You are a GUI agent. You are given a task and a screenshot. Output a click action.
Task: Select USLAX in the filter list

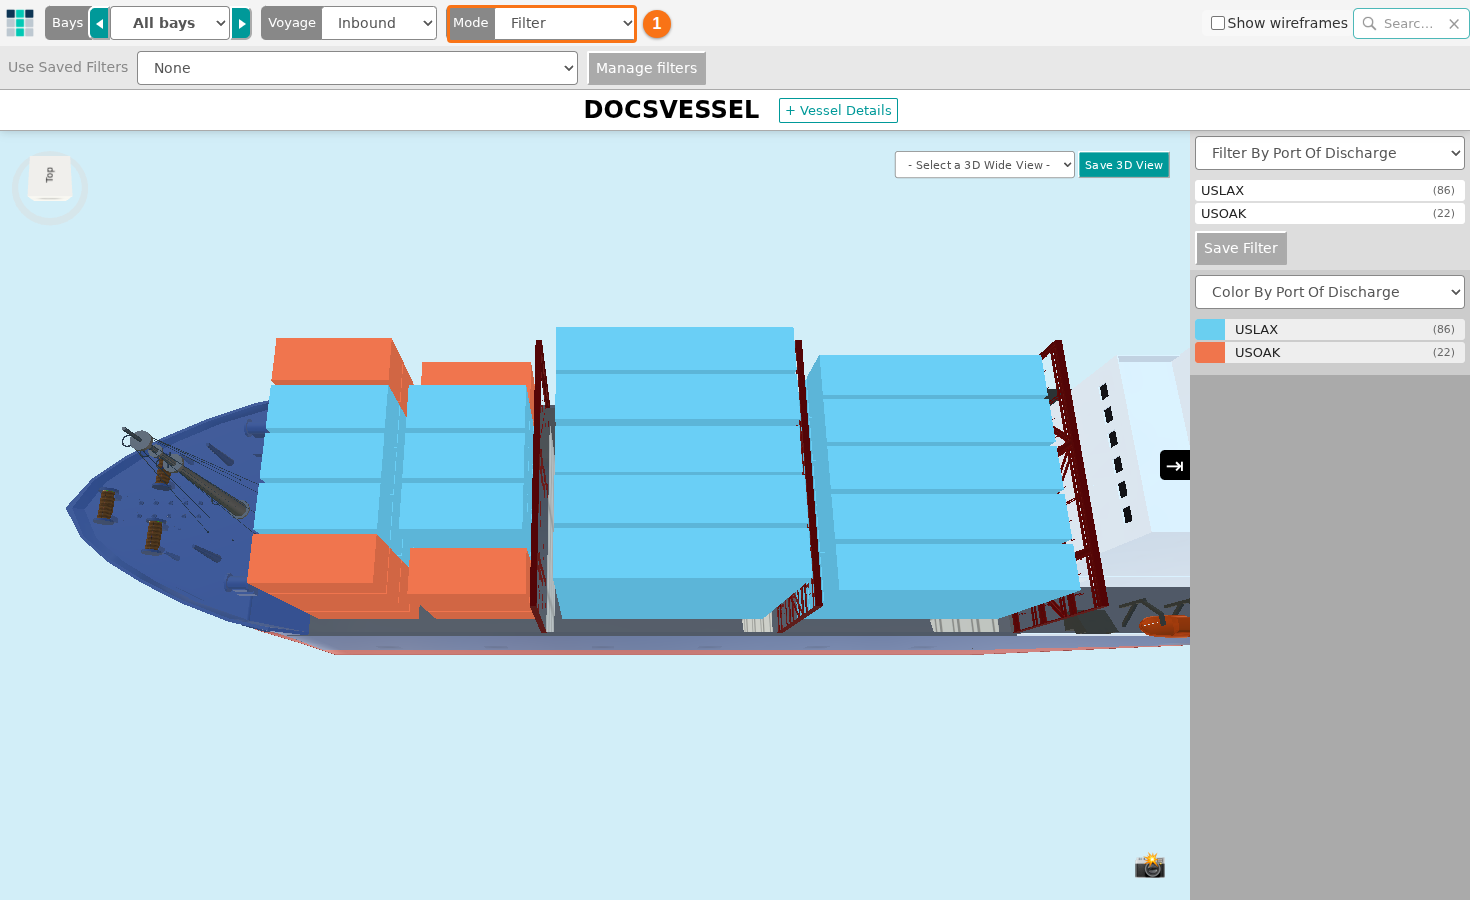tap(1330, 190)
